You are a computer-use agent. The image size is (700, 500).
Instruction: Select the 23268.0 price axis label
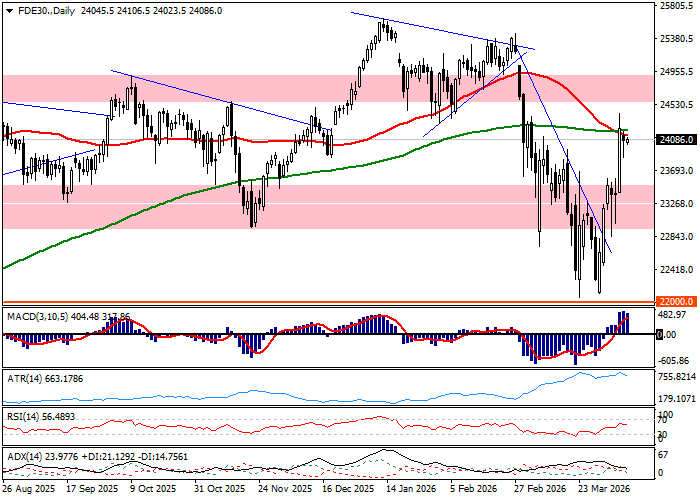[x=676, y=203]
